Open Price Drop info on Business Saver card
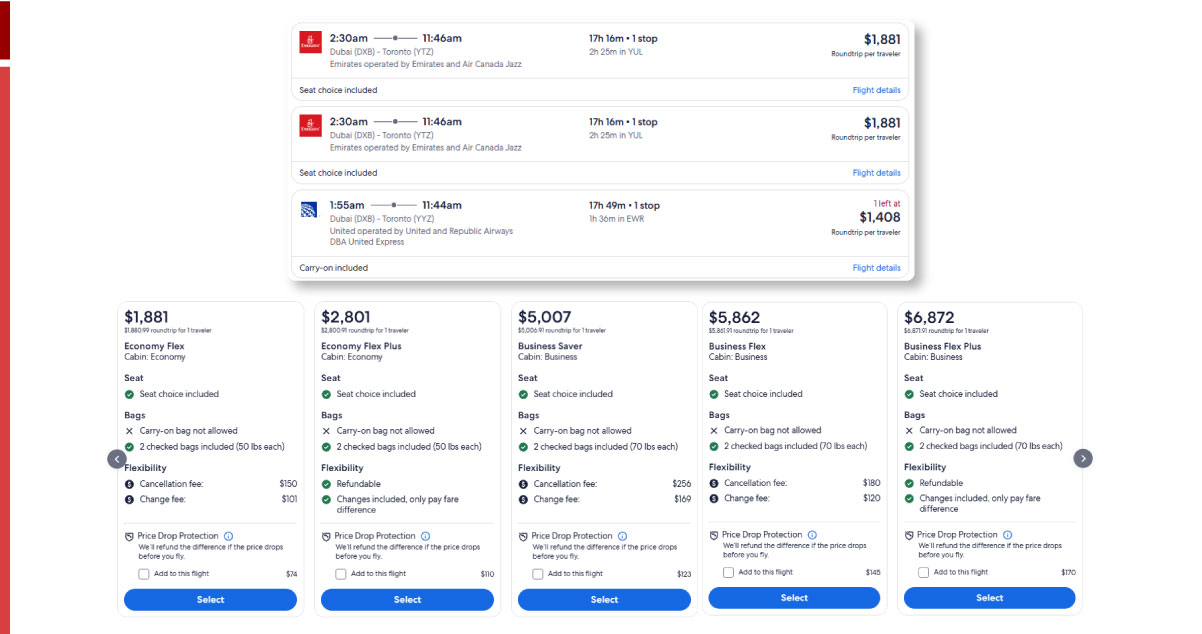Viewport: 1202px width, 634px height. (622, 536)
